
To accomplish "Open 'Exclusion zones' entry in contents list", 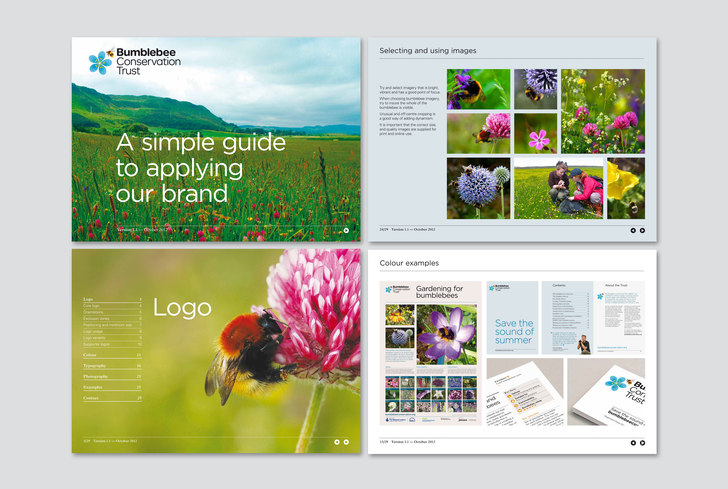I will pyautogui.click(x=112, y=319).
